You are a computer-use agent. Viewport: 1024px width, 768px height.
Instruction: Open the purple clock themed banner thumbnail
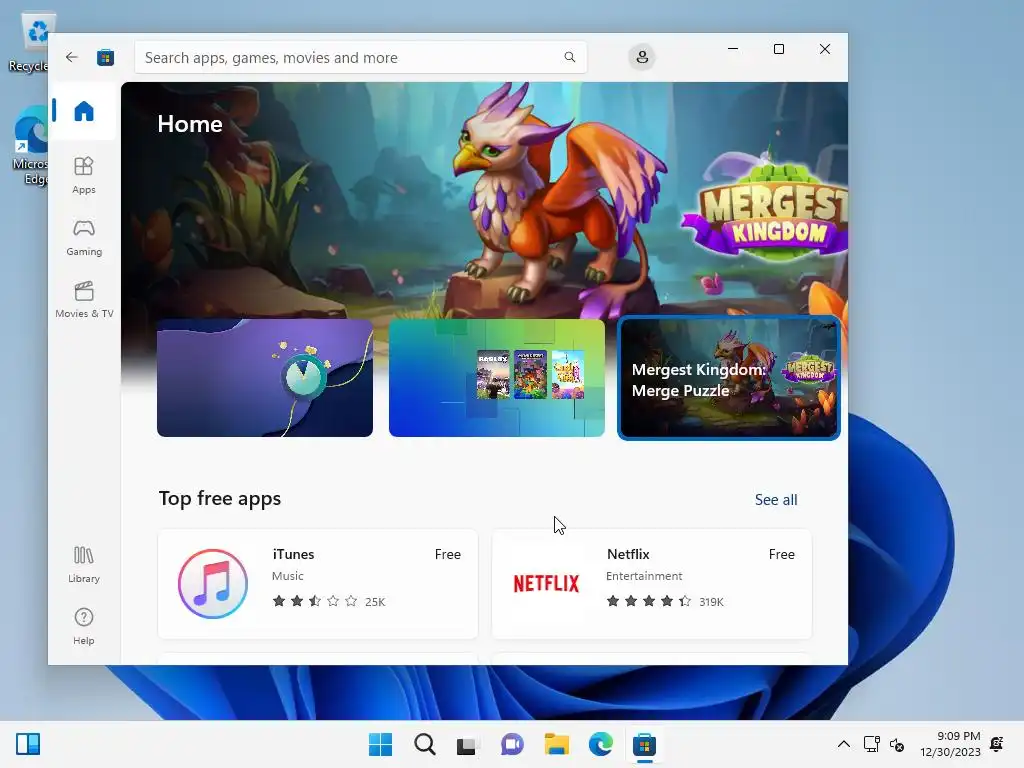(x=265, y=378)
